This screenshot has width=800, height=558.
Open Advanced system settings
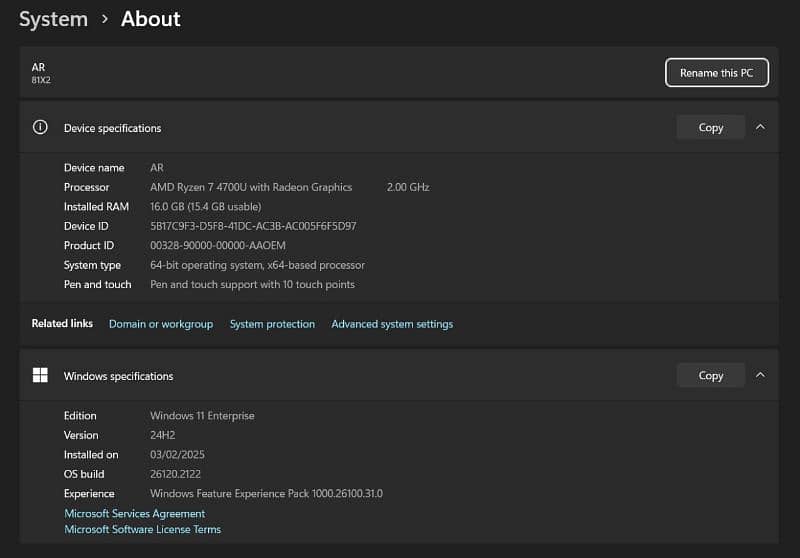click(392, 324)
